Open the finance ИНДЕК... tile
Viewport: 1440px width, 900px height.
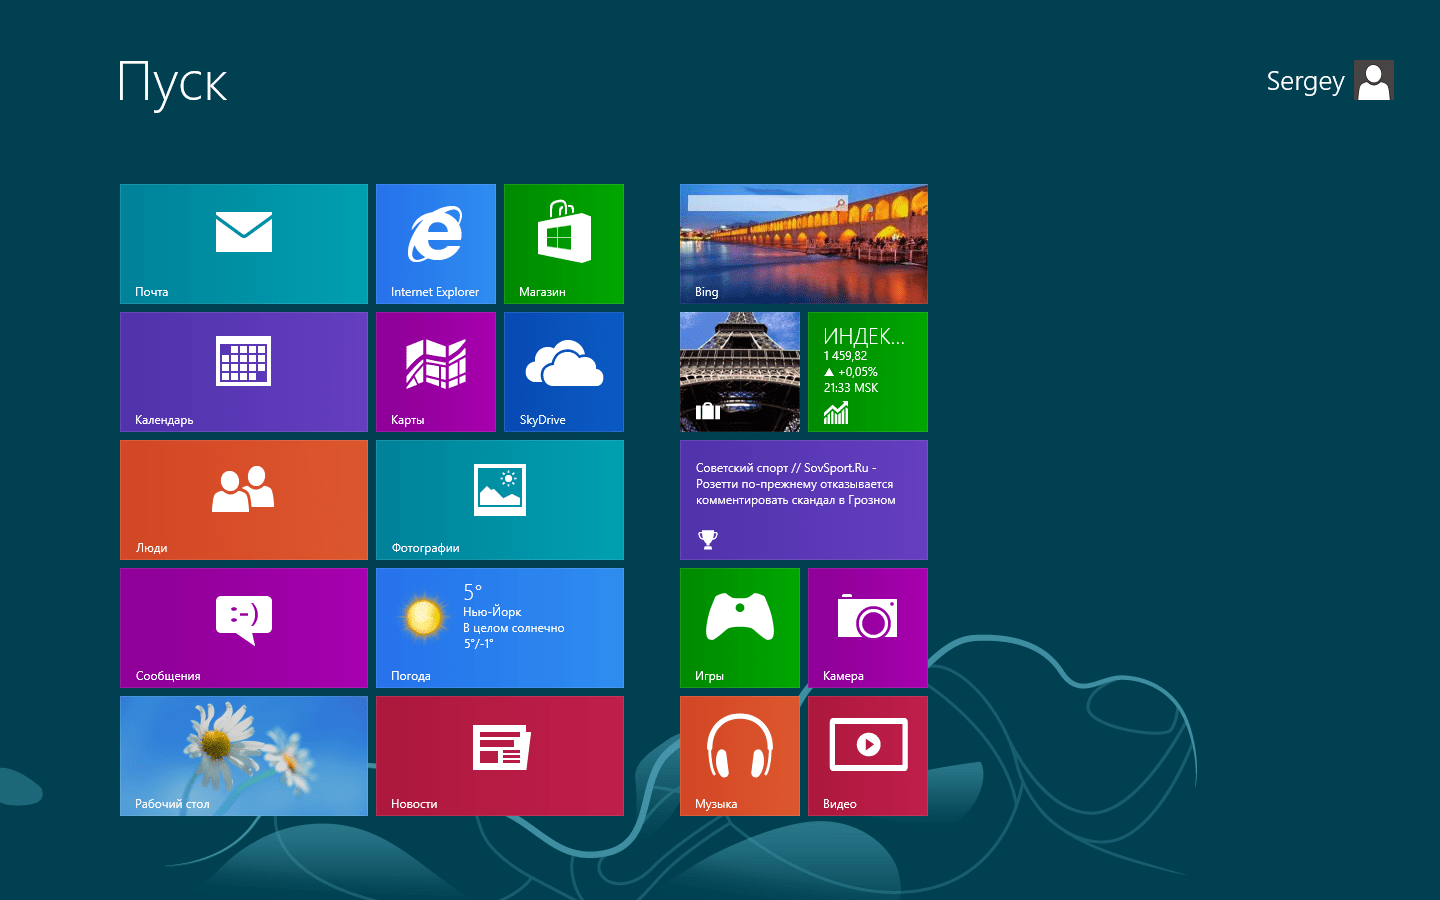(868, 372)
